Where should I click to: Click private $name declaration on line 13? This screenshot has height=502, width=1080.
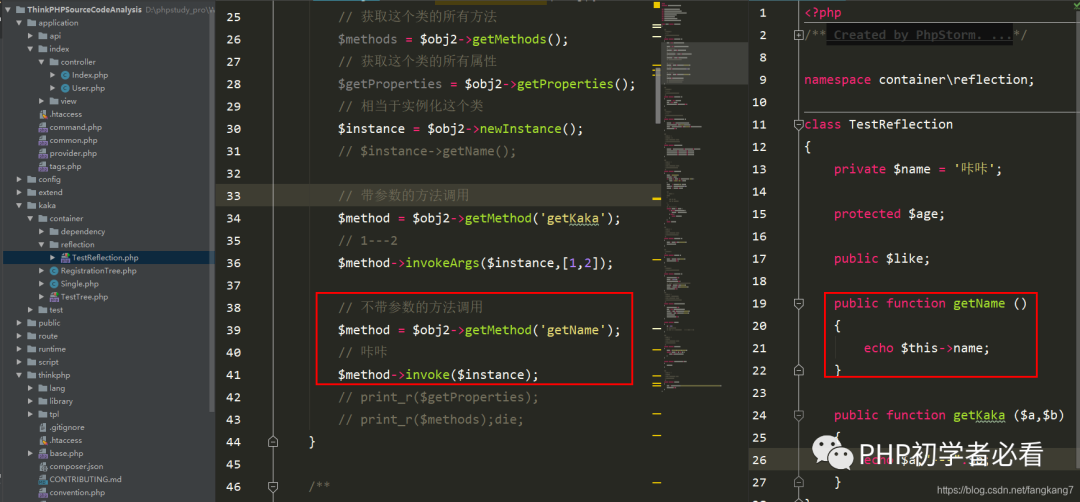(x=917, y=169)
